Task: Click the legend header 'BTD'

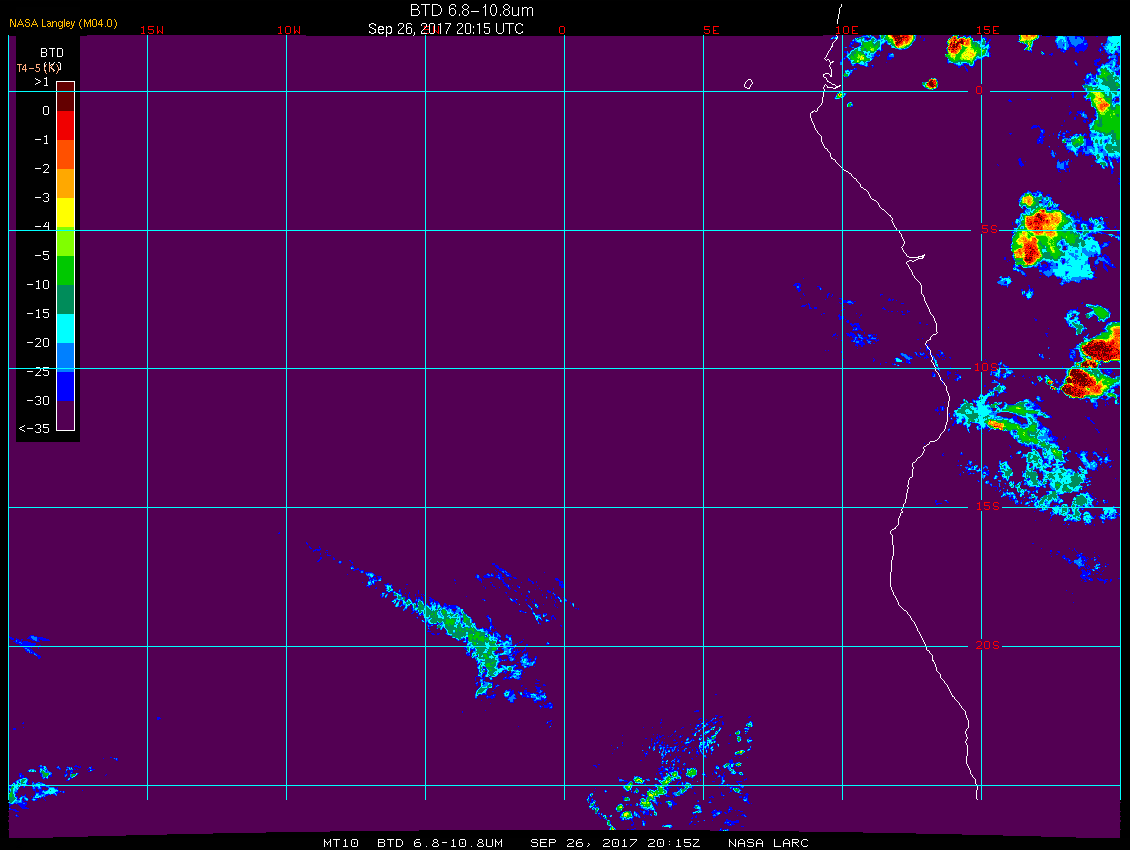Action: (52, 53)
